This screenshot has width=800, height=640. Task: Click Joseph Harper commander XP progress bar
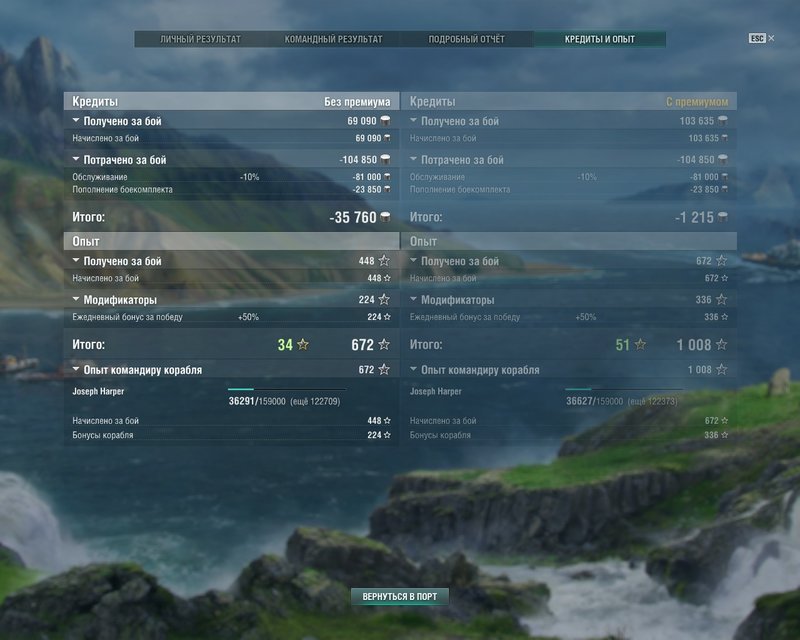pos(287,389)
